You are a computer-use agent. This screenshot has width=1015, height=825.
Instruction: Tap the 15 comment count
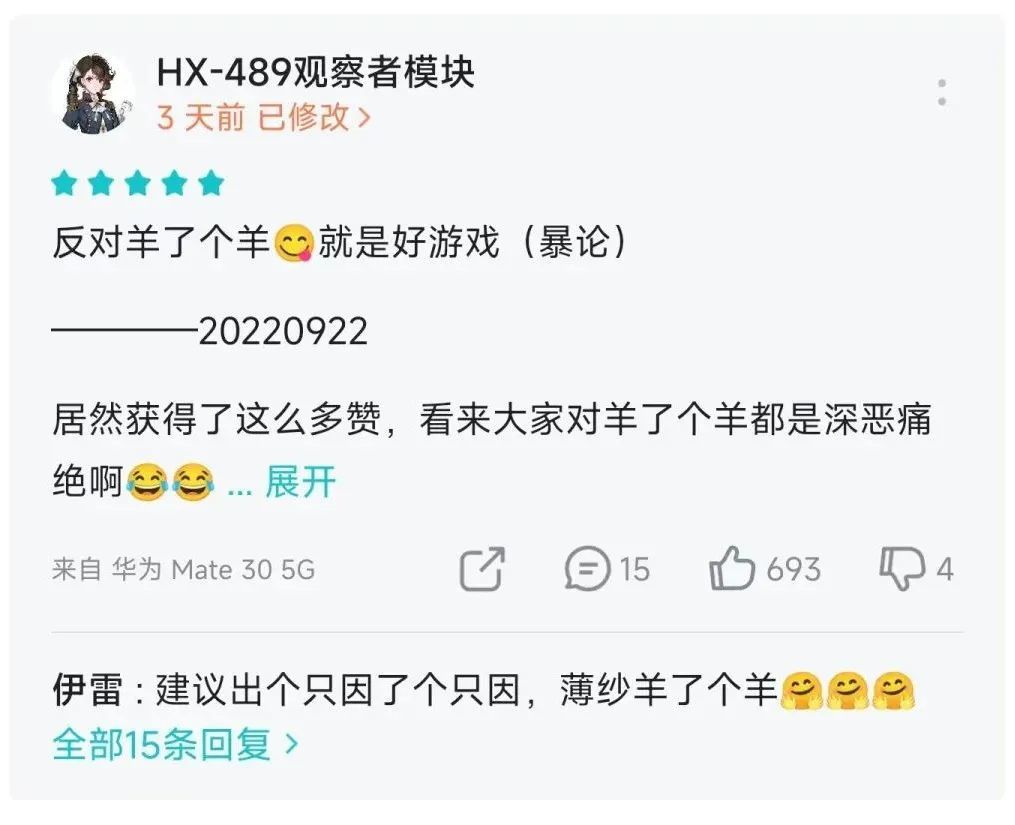[634, 570]
